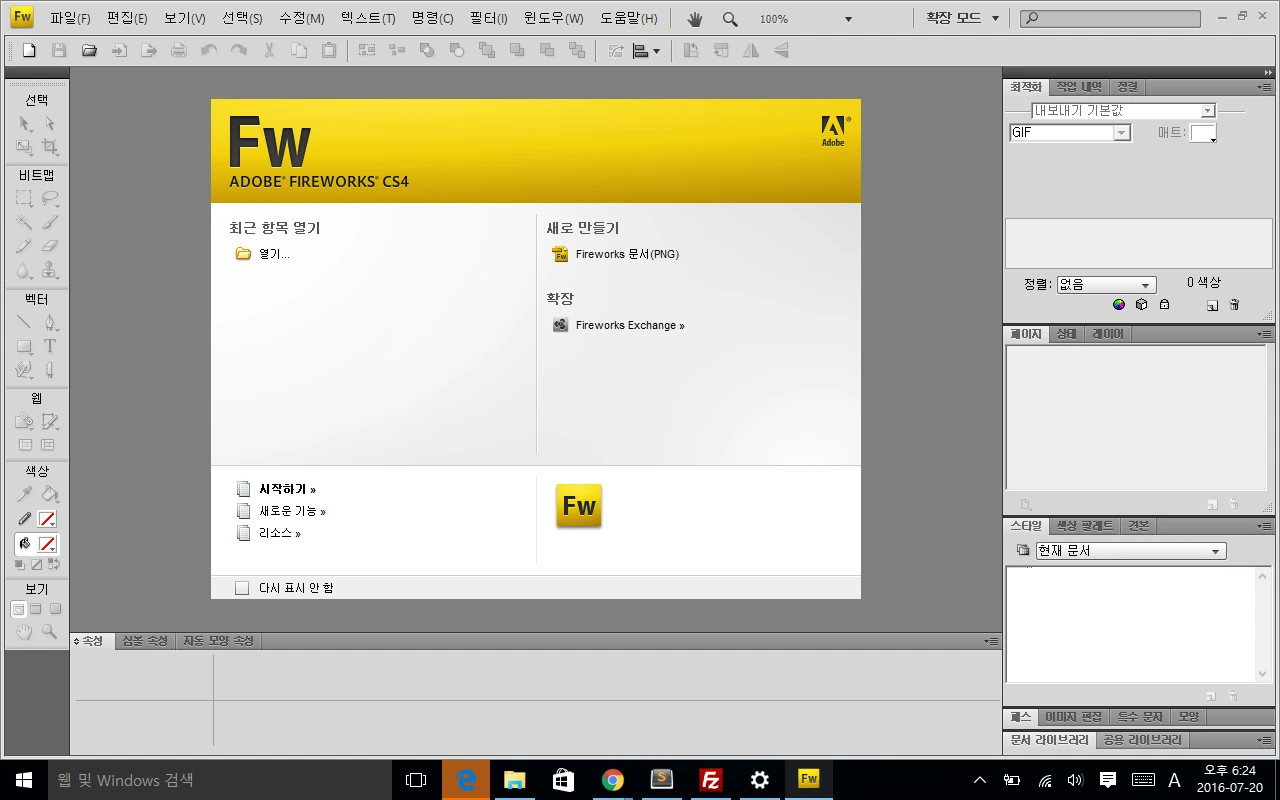Choose the Rectangle Hotspot tool
The image size is (1280, 800).
click(x=24, y=421)
